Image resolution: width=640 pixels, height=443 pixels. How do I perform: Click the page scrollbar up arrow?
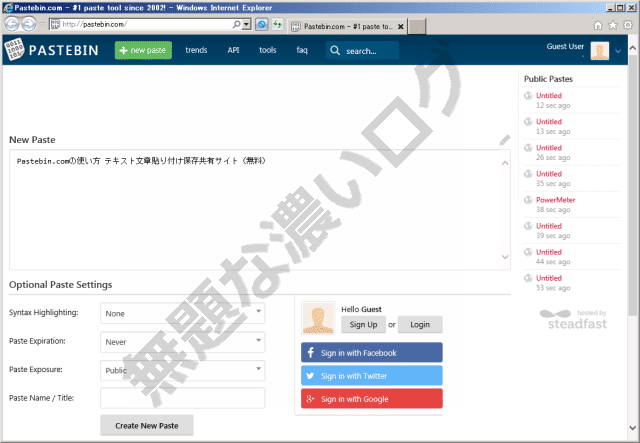point(633,47)
